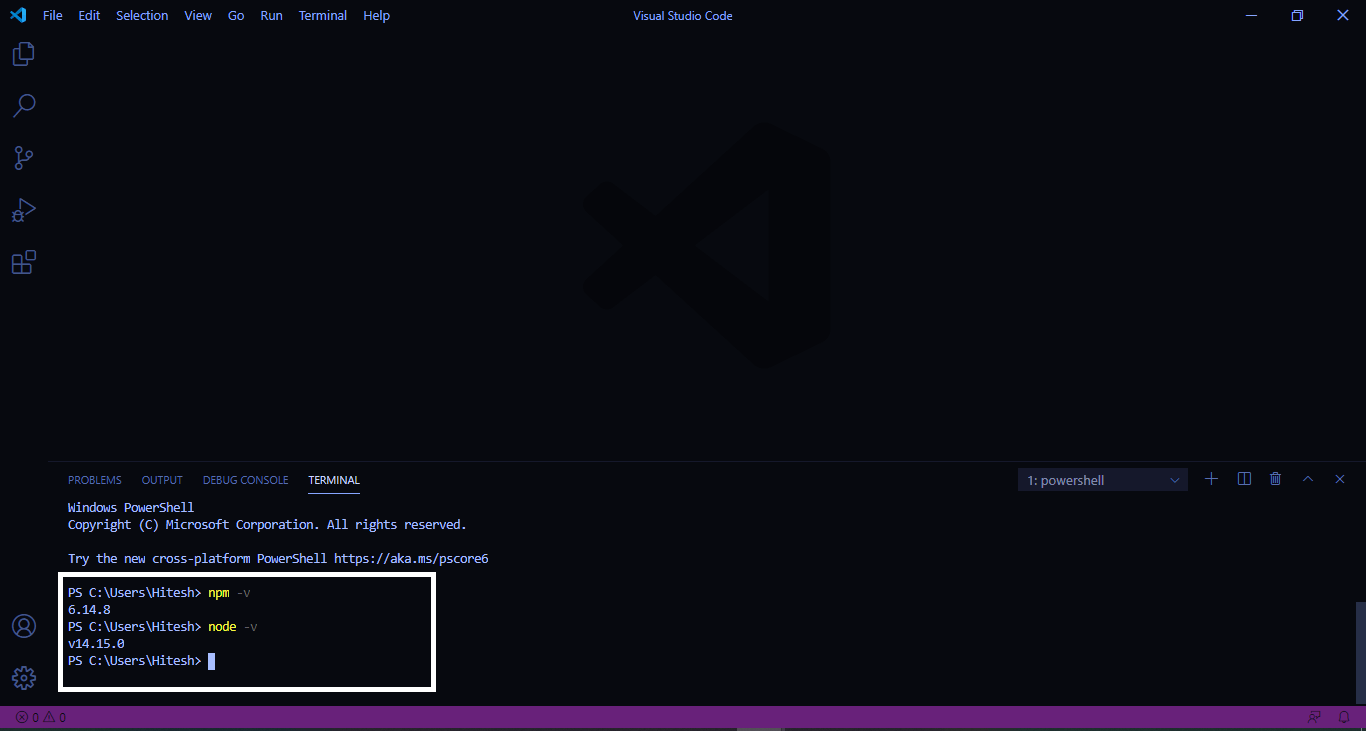Open notifications bell in status bar
Viewport: 1366px width, 731px height.
1344,717
